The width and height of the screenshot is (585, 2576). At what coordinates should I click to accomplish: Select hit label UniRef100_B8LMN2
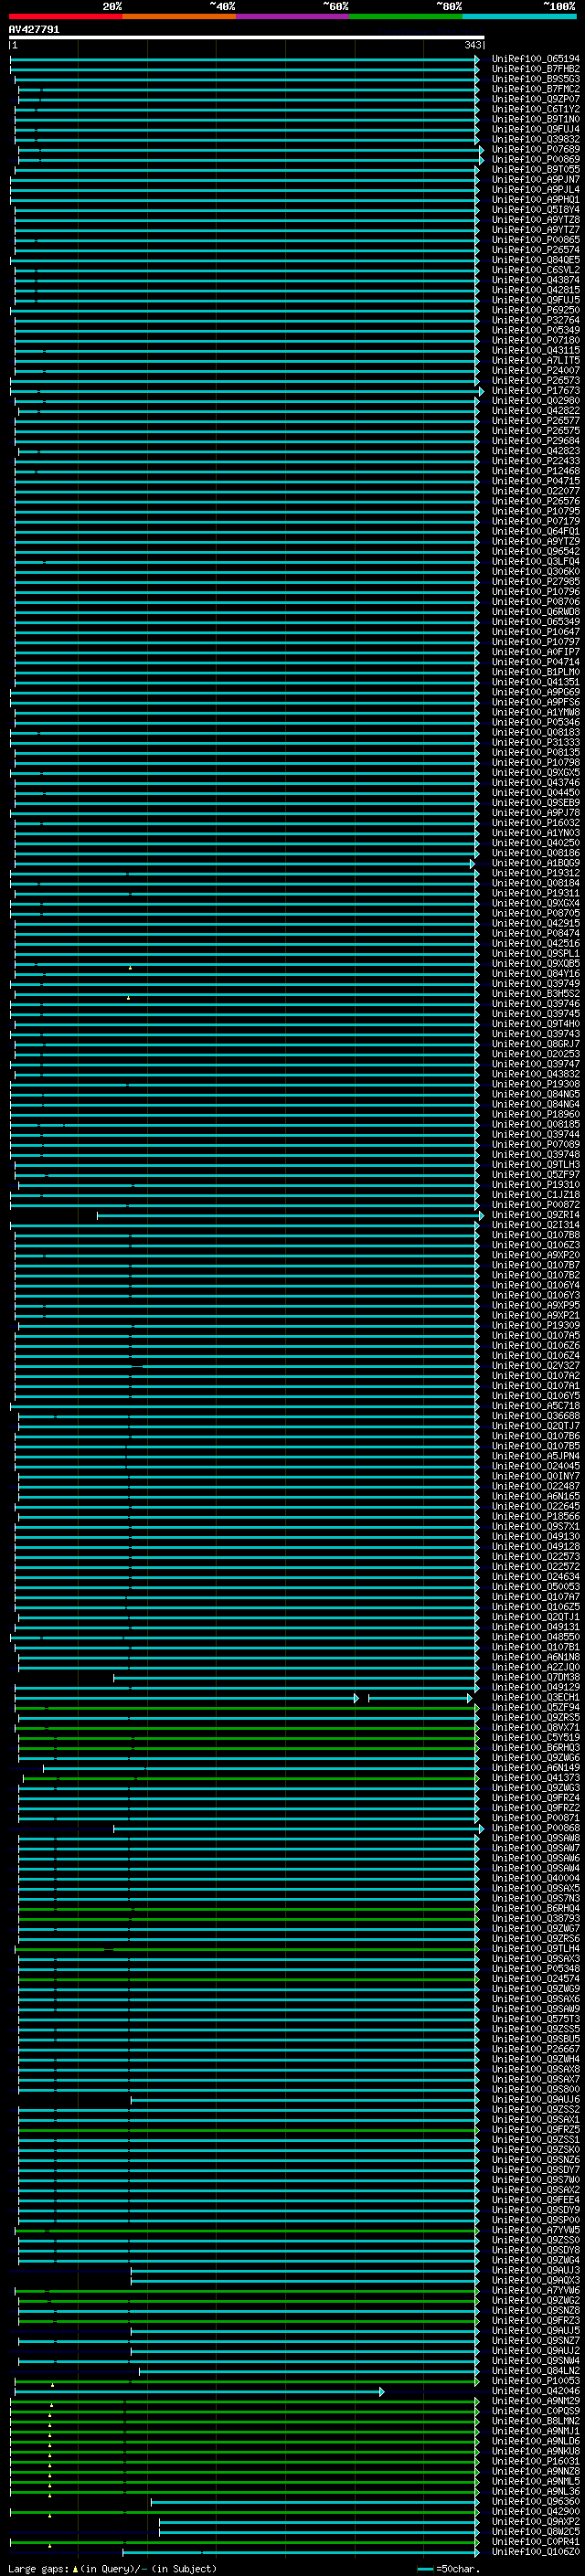pos(535,2422)
